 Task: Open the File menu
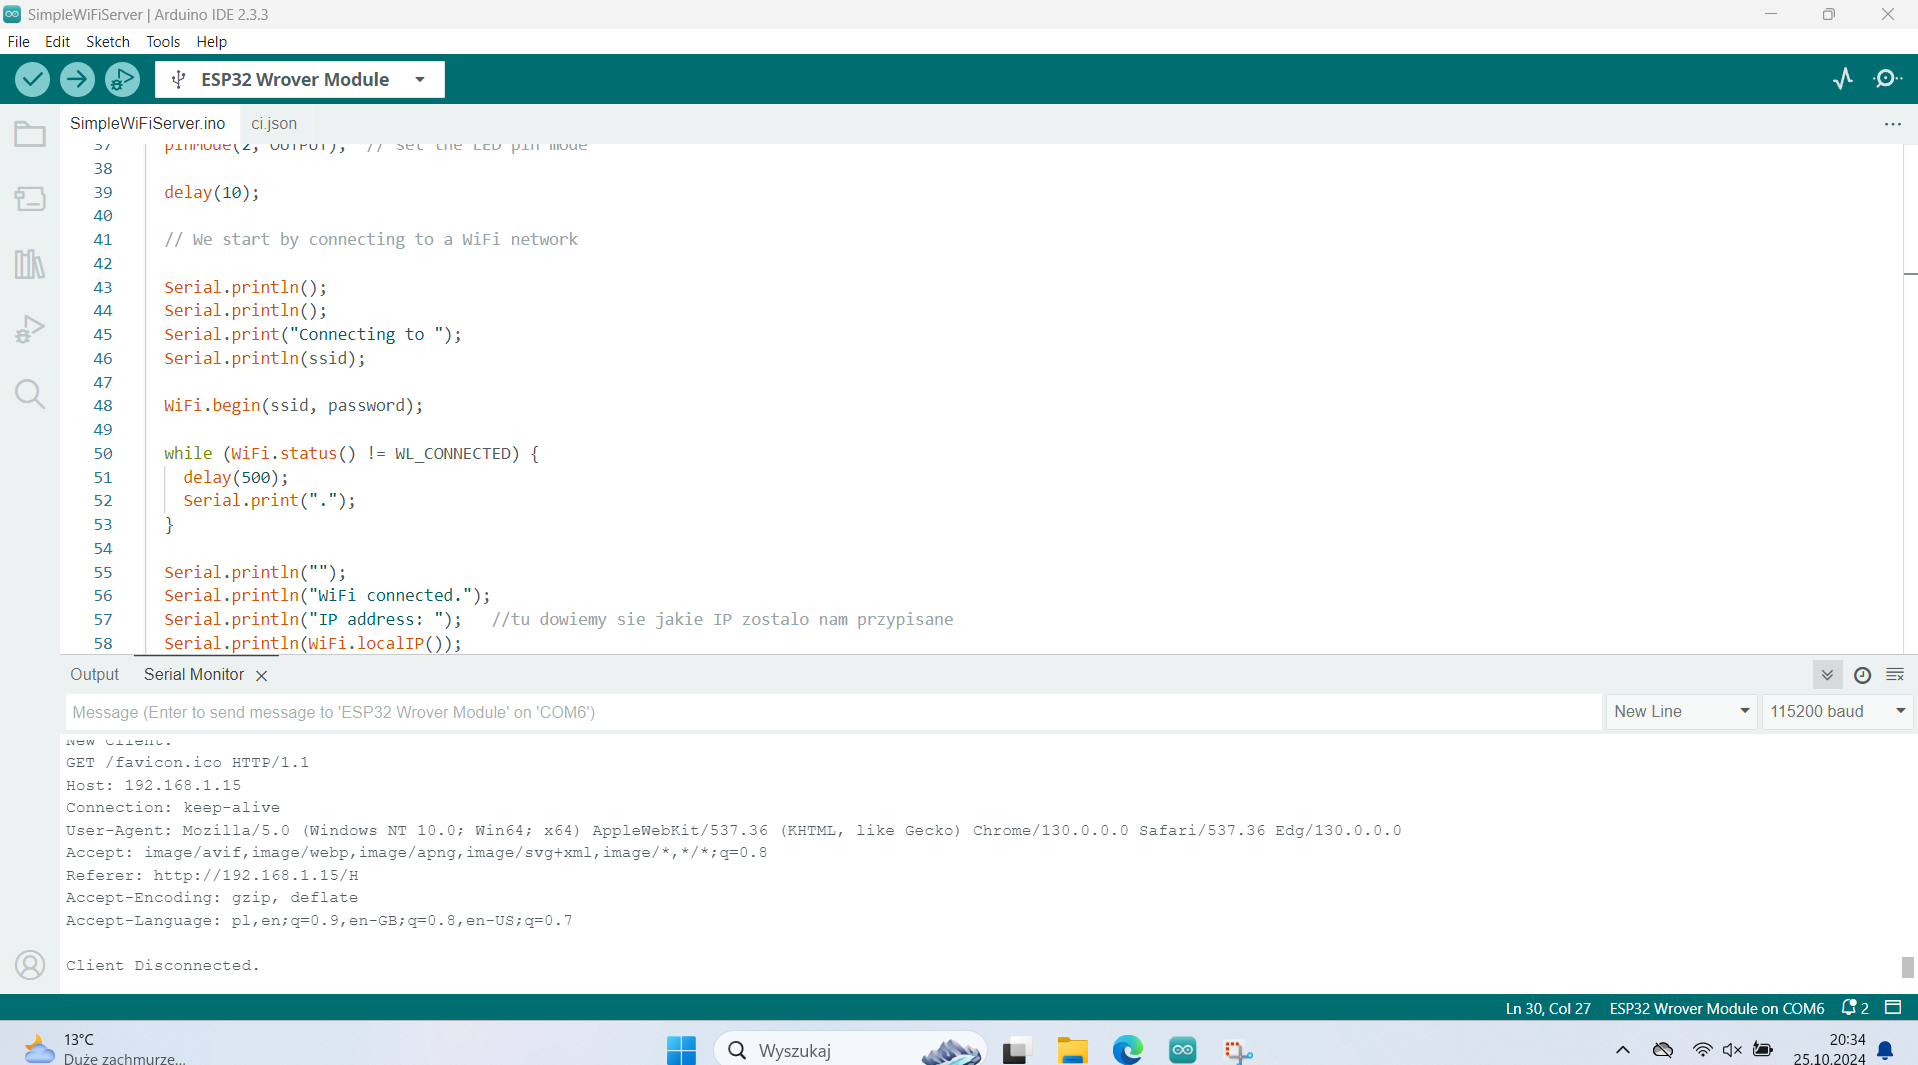pyautogui.click(x=18, y=42)
